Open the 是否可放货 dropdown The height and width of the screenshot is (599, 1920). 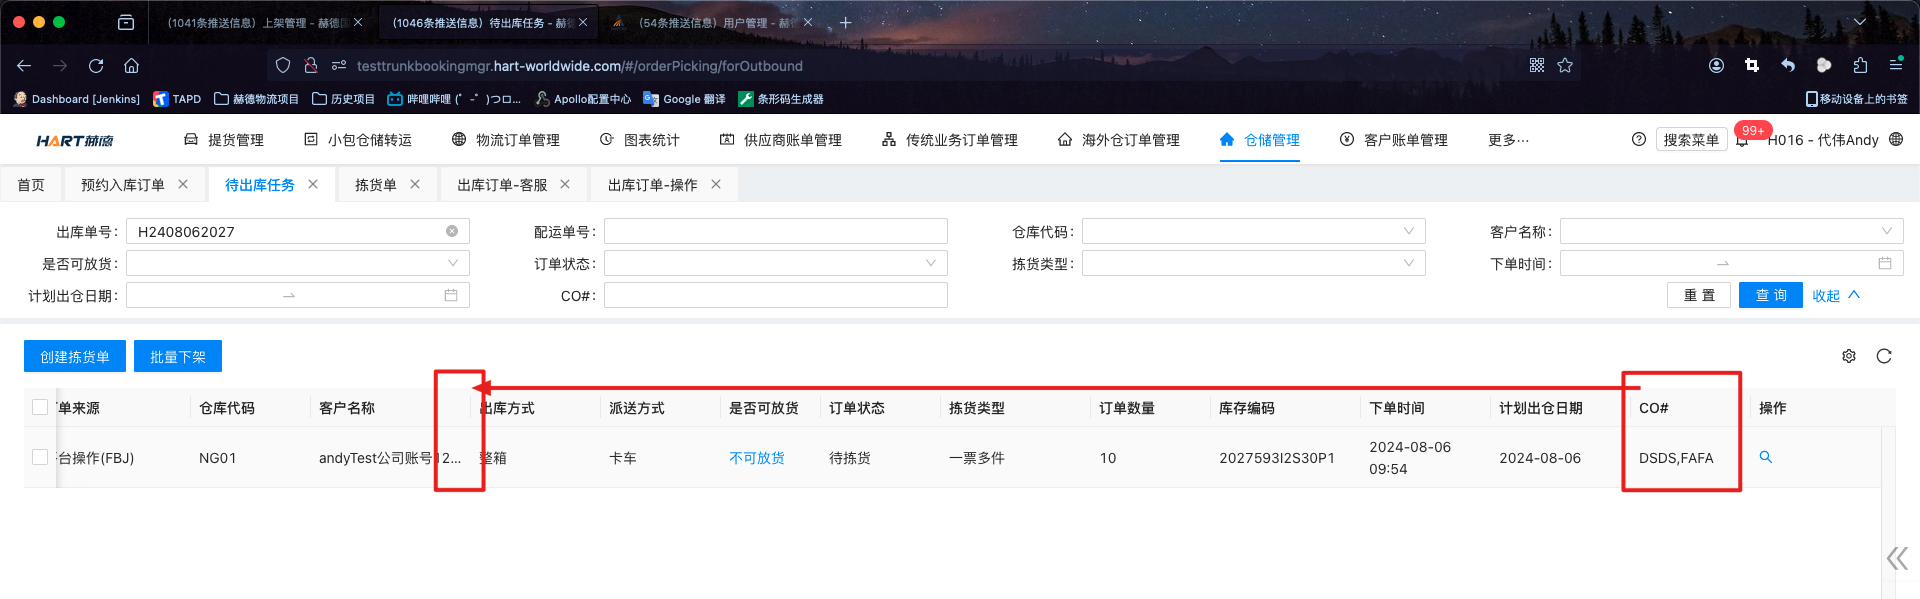[297, 263]
